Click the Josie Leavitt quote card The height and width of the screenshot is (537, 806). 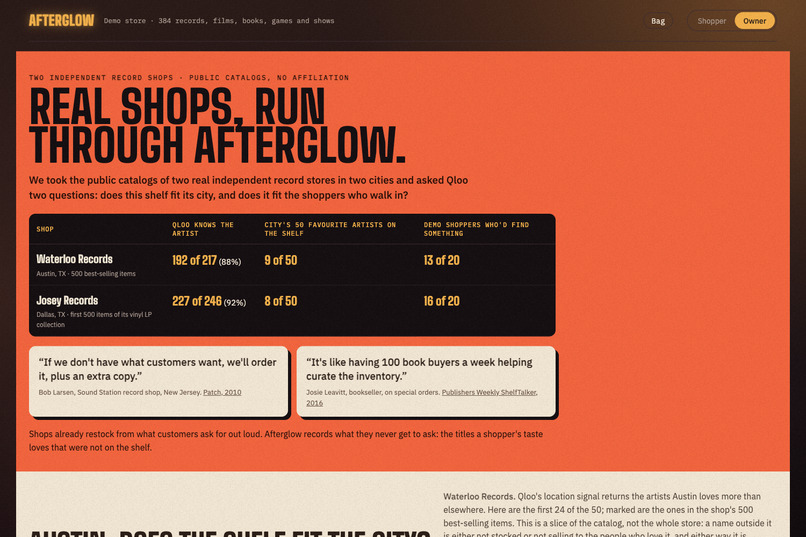pos(426,381)
